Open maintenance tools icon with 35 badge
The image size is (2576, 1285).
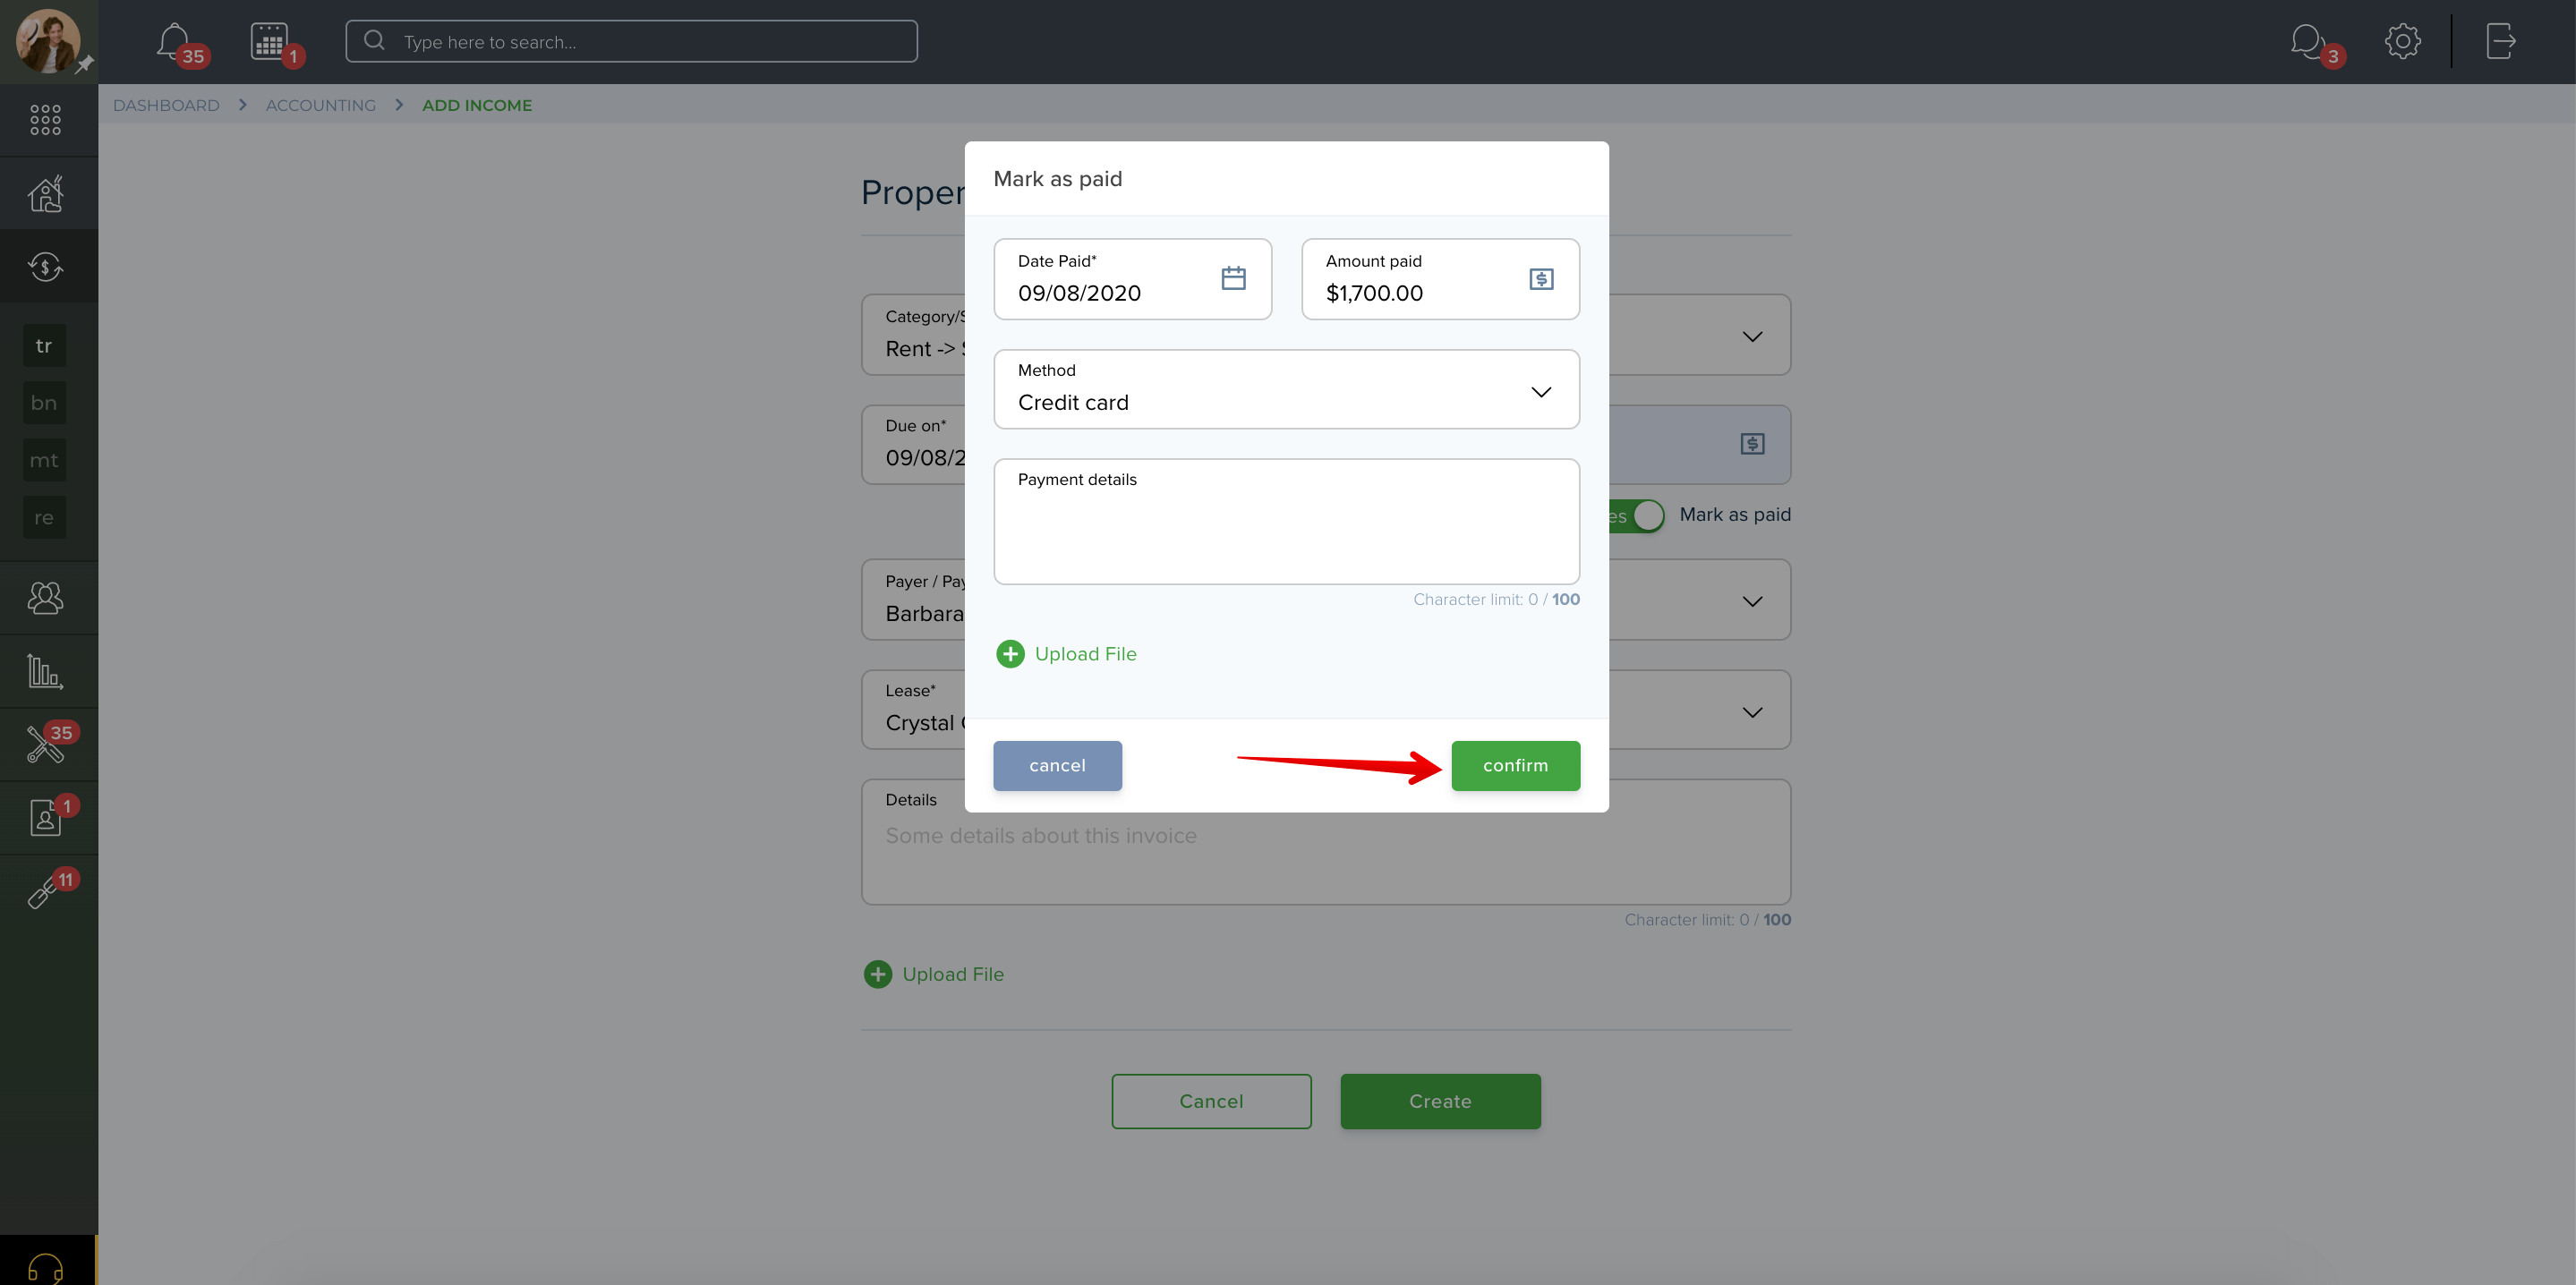[46, 745]
